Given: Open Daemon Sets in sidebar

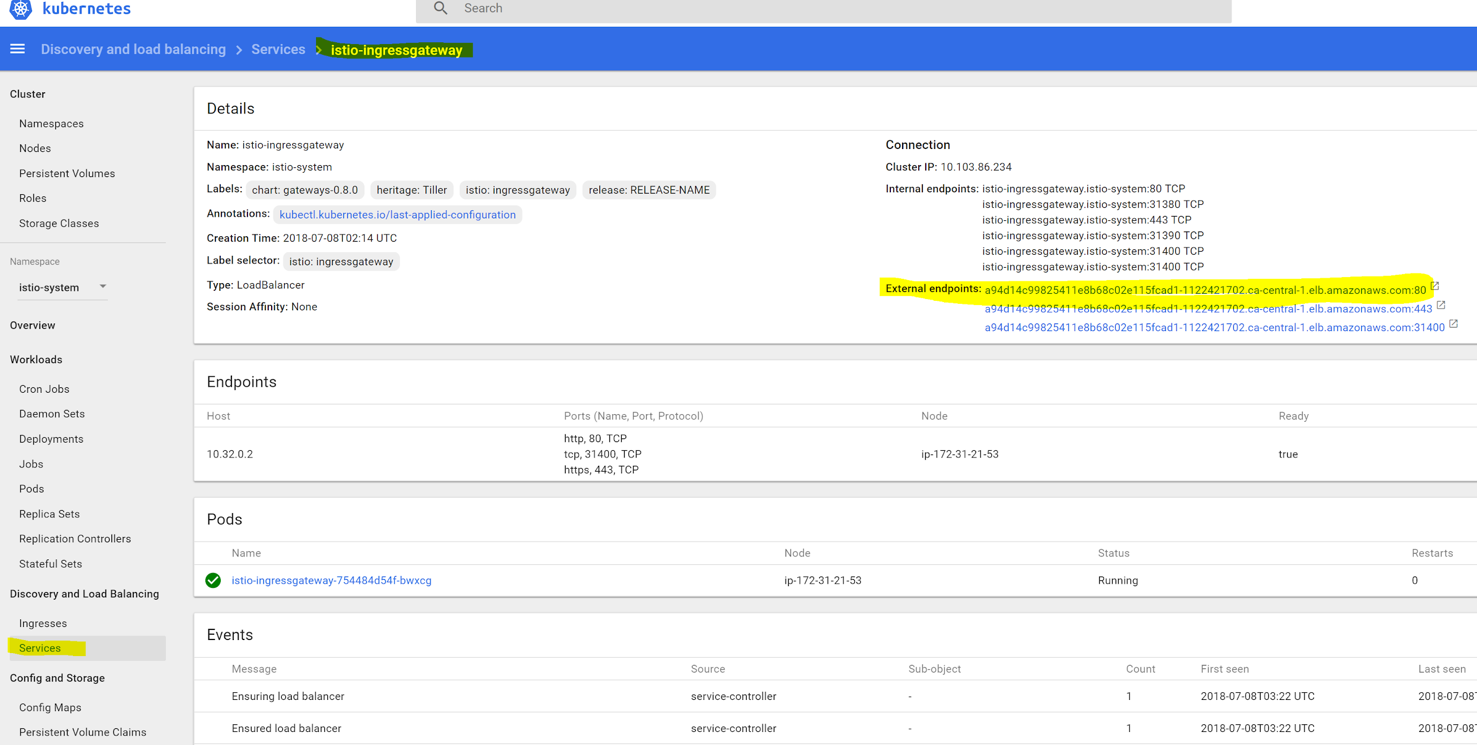Looking at the screenshot, I should pos(52,414).
